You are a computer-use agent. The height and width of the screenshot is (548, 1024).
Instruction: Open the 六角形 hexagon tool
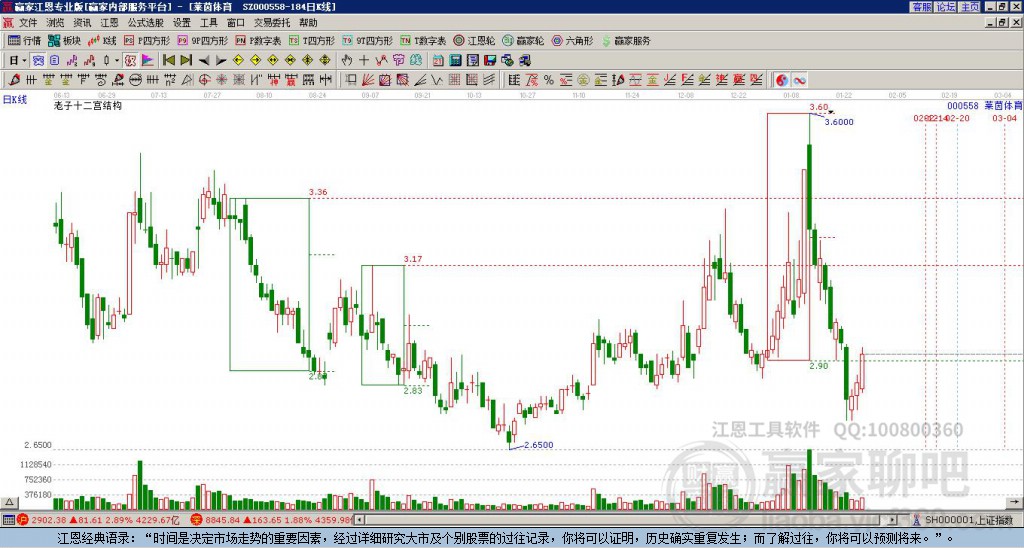572,40
